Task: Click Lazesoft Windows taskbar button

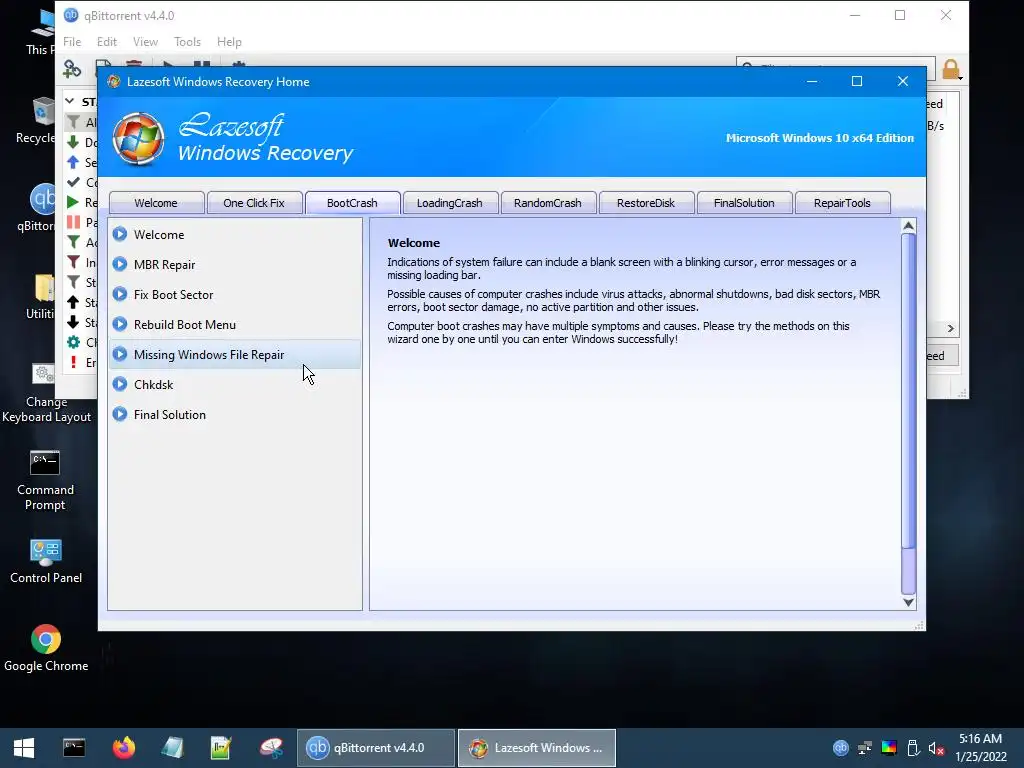Action: [537, 748]
